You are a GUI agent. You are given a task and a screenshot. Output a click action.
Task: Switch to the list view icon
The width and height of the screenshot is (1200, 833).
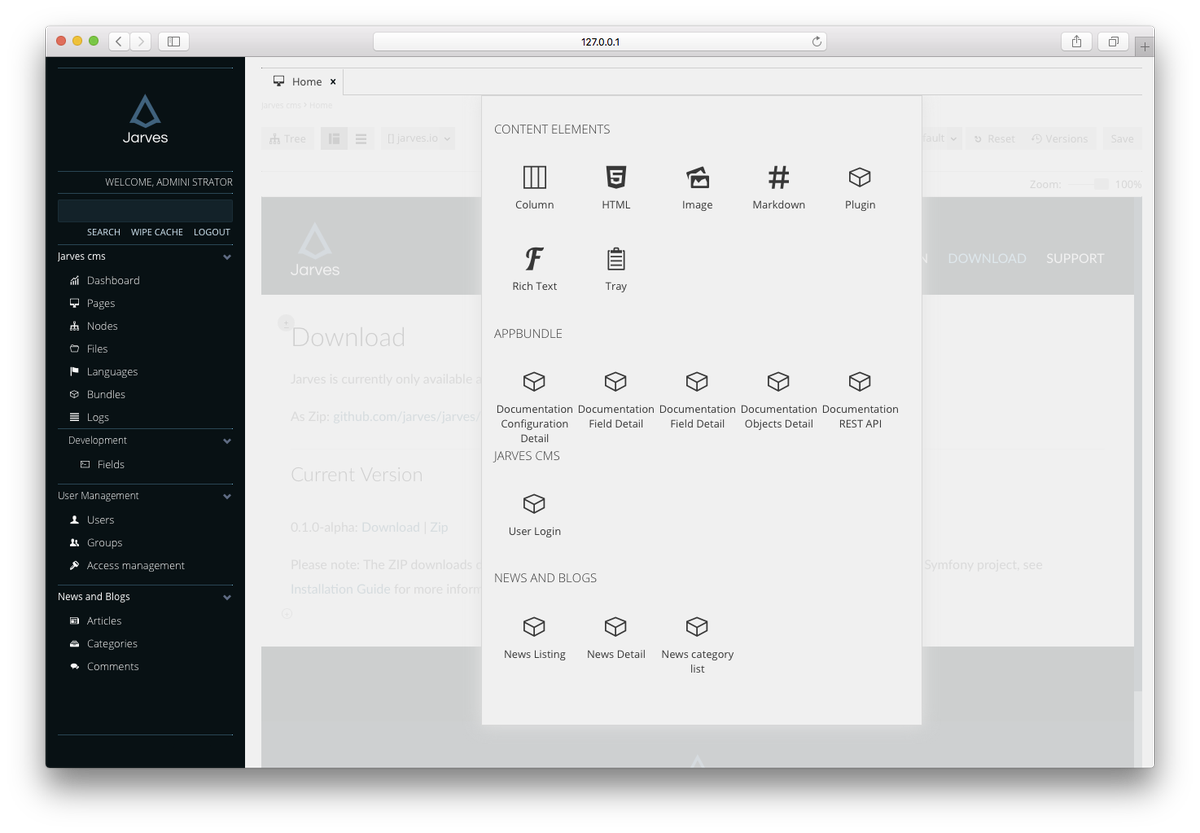(x=361, y=139)
